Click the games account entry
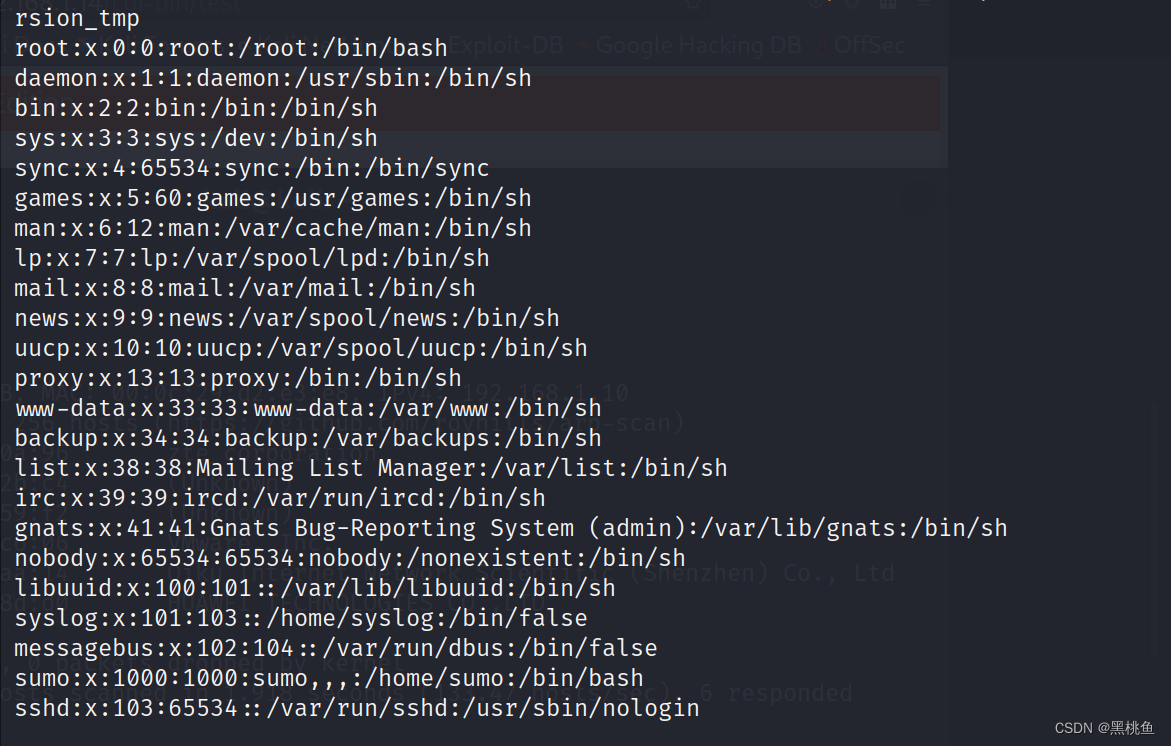 click(x=273, y=198)
